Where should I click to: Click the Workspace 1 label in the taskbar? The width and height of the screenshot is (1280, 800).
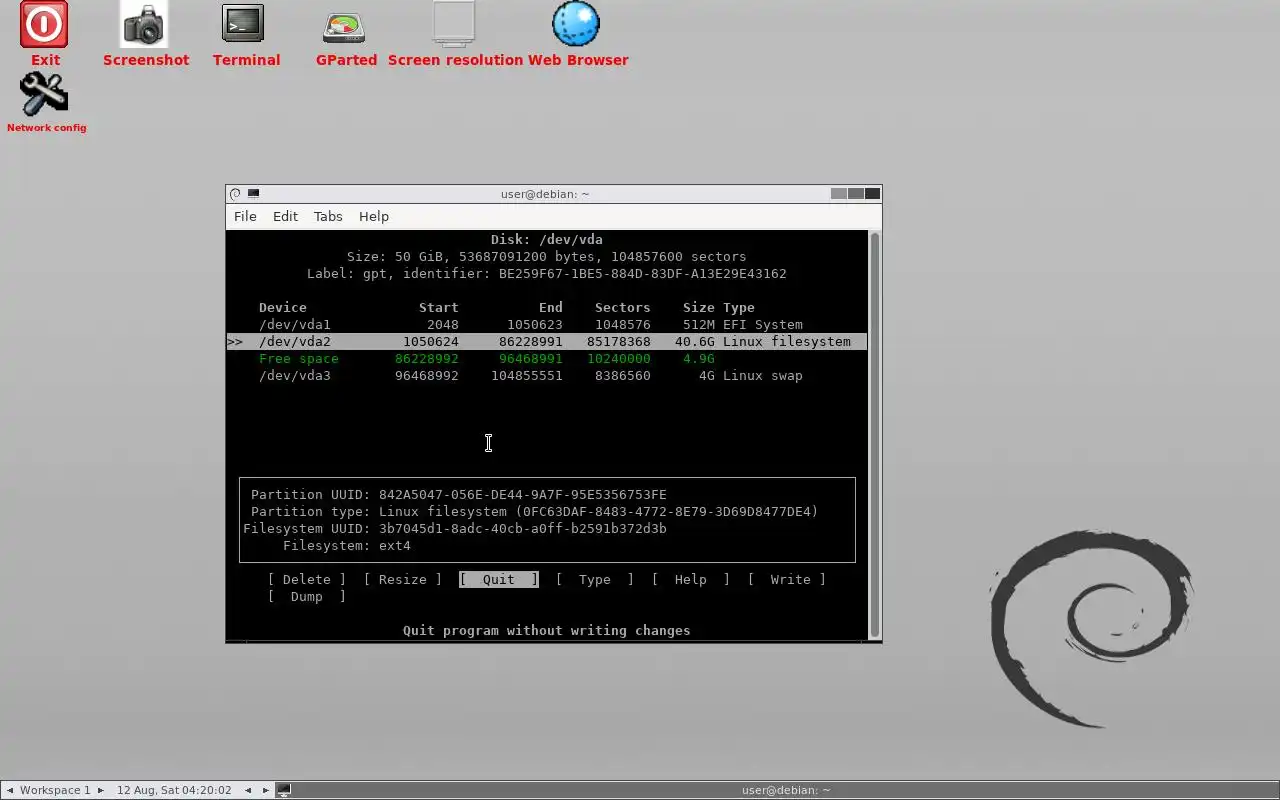[55, 790]
